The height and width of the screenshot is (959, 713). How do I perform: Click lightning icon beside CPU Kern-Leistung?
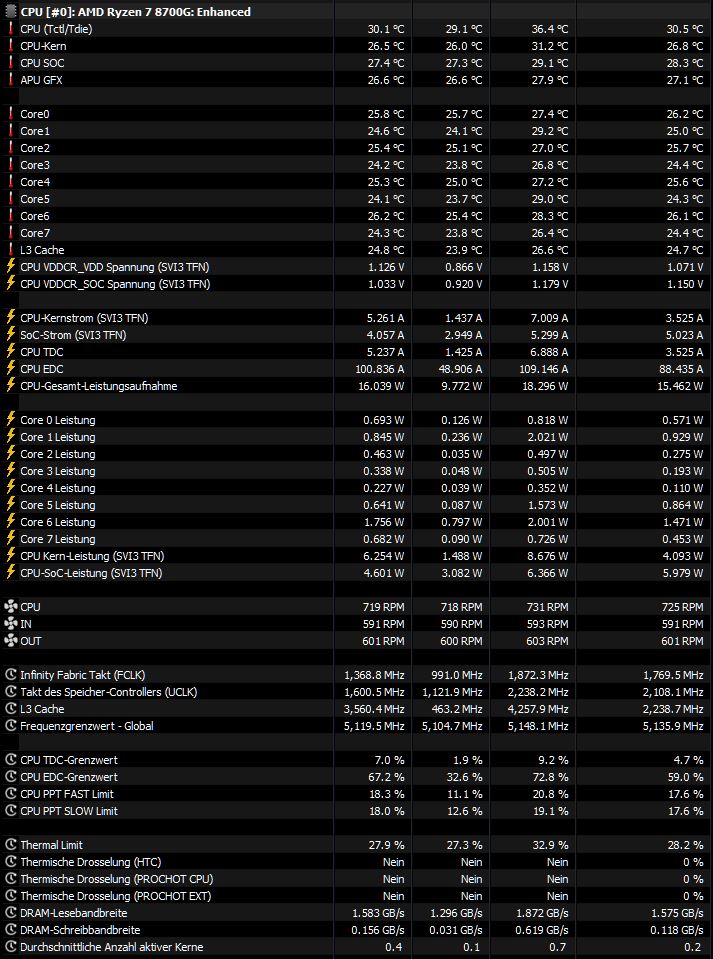point(10,556)
